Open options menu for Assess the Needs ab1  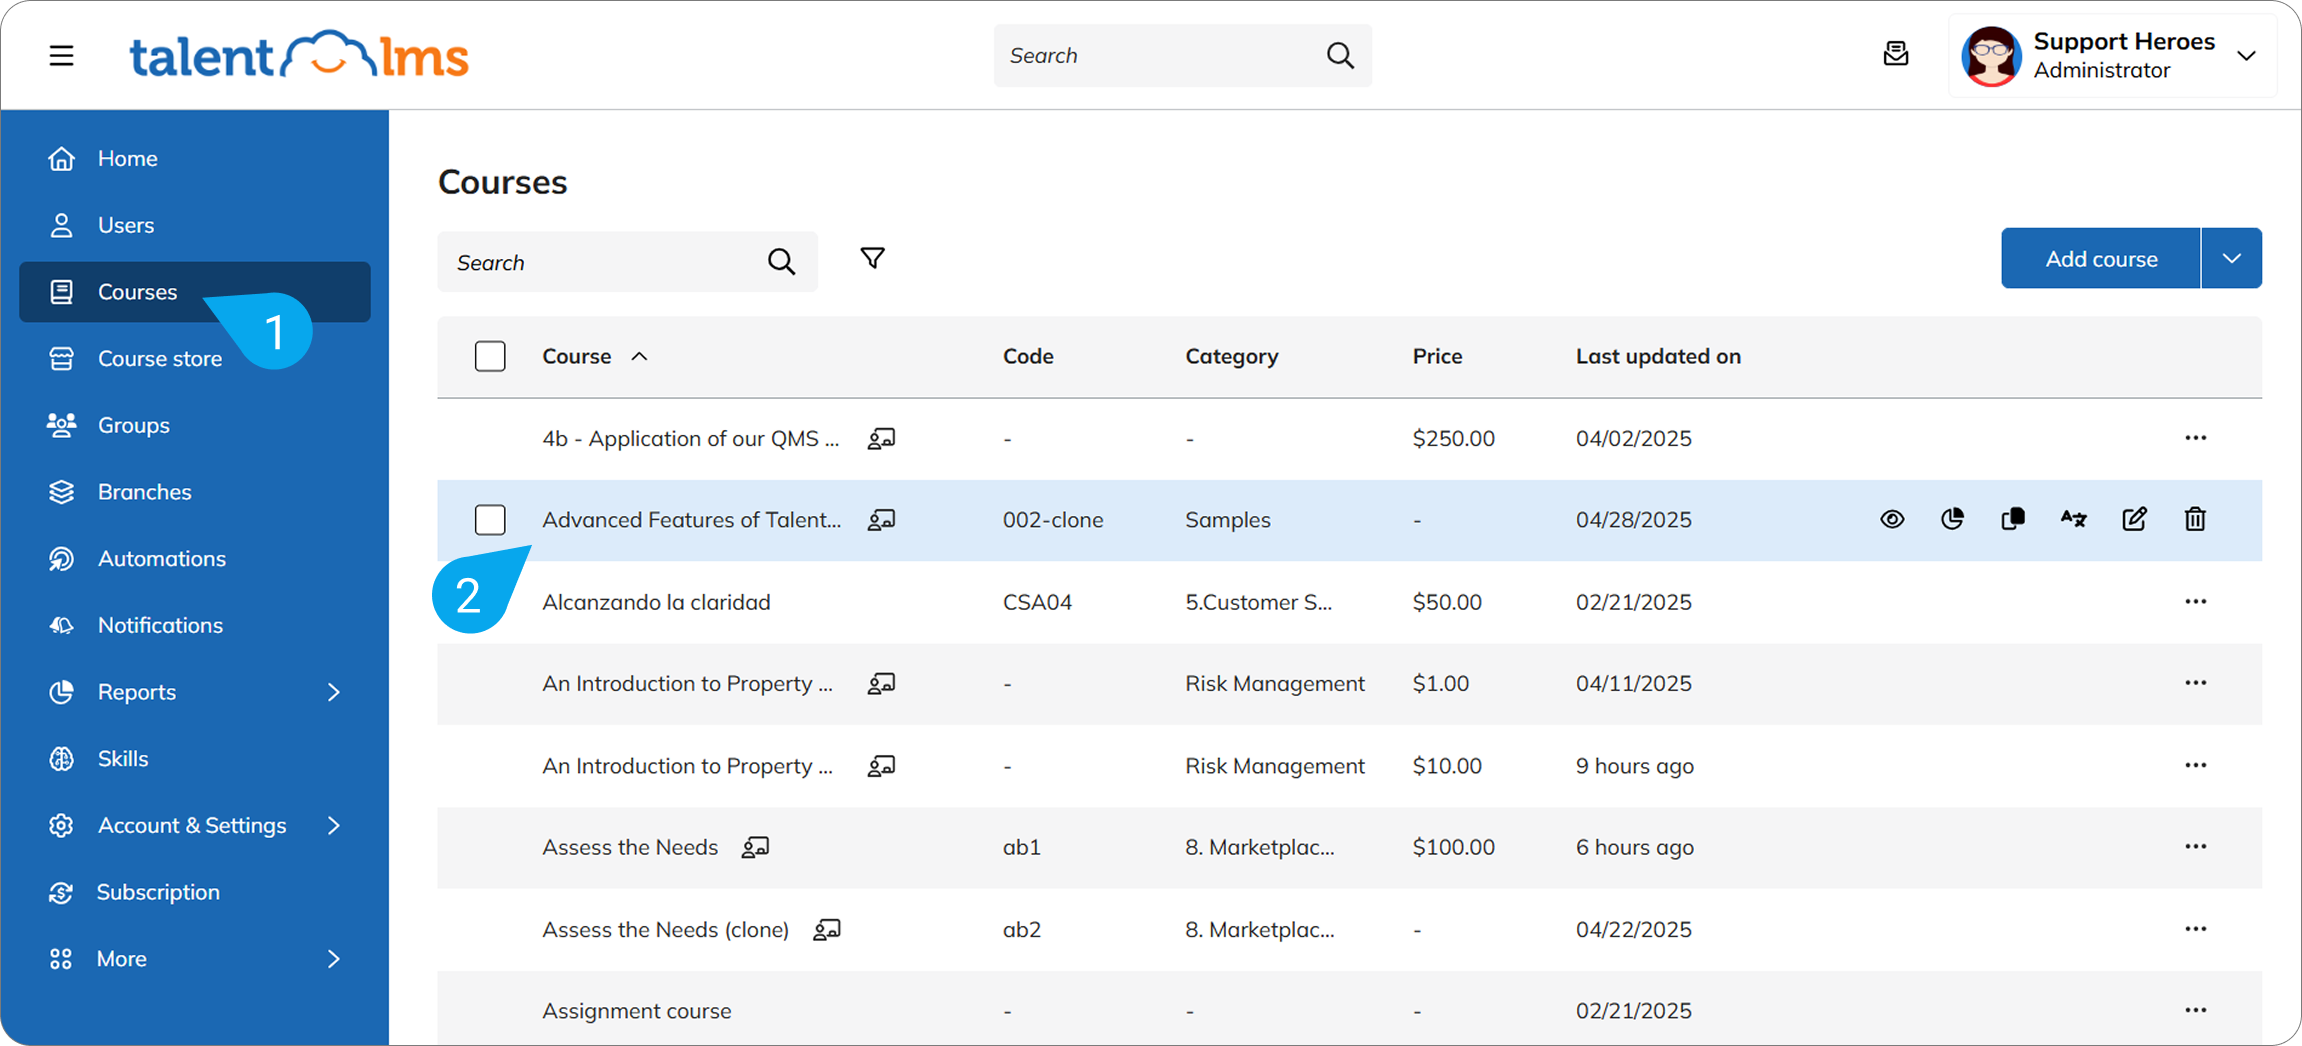coord(2195,847)
